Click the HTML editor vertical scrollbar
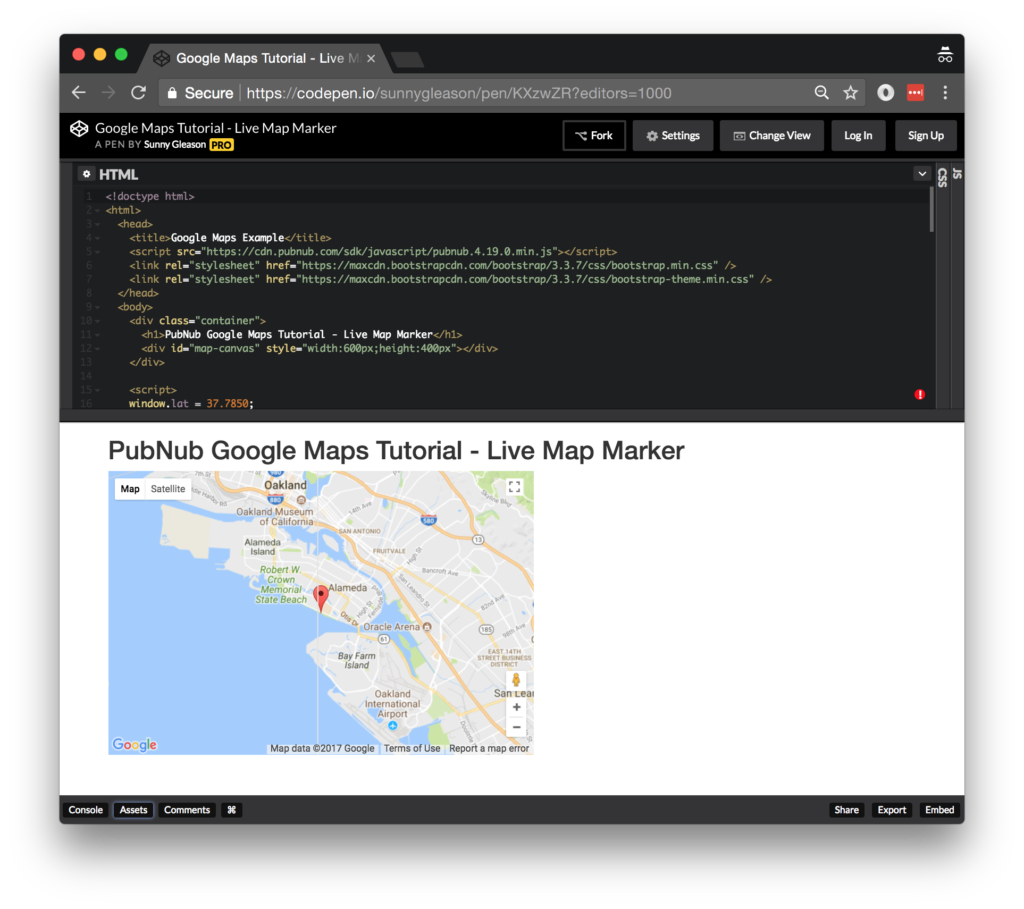 (932, 209)
